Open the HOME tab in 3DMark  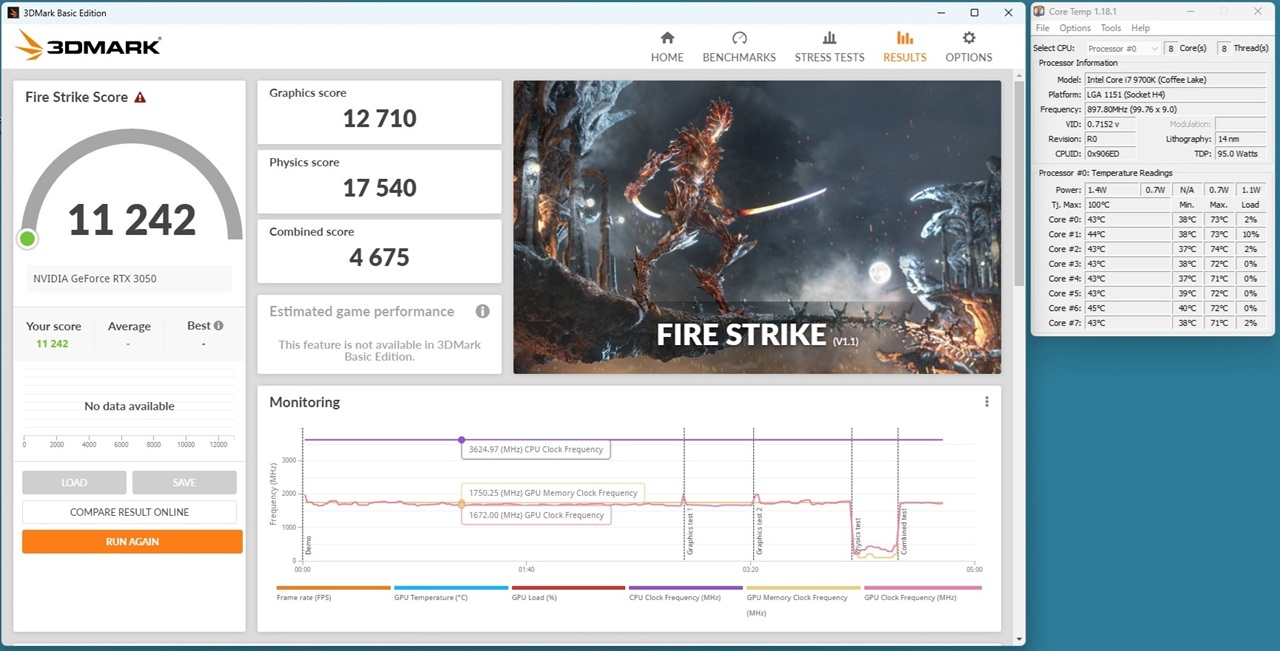tap(667, 47)
